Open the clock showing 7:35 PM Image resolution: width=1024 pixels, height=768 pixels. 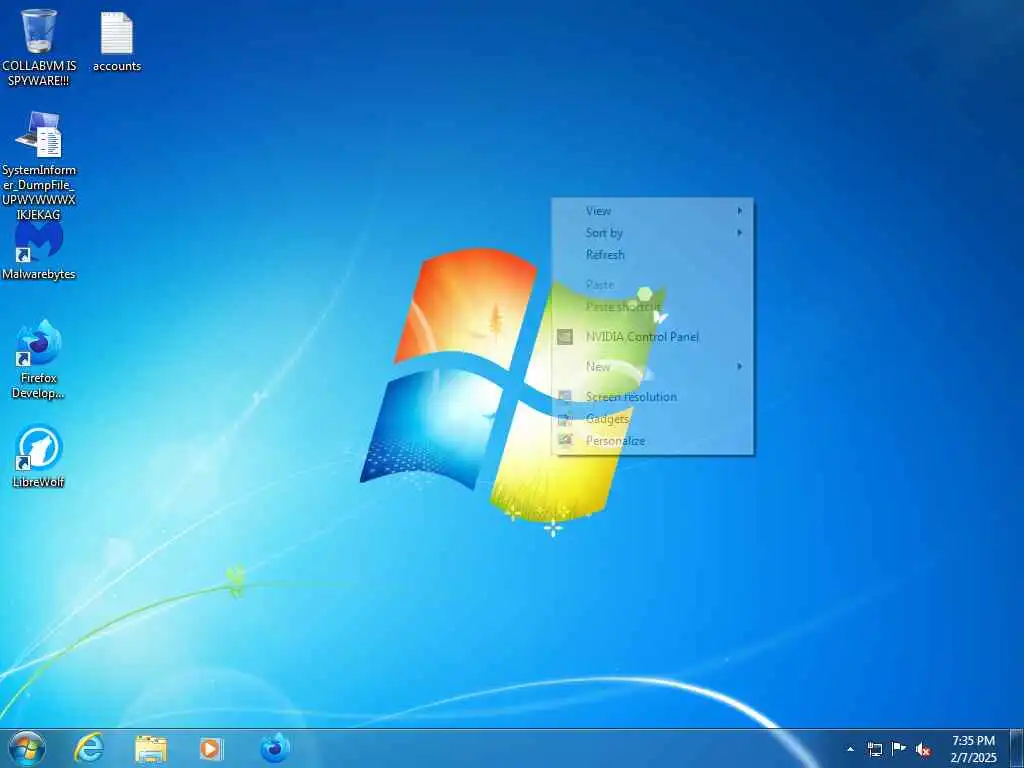pos(973,749)
